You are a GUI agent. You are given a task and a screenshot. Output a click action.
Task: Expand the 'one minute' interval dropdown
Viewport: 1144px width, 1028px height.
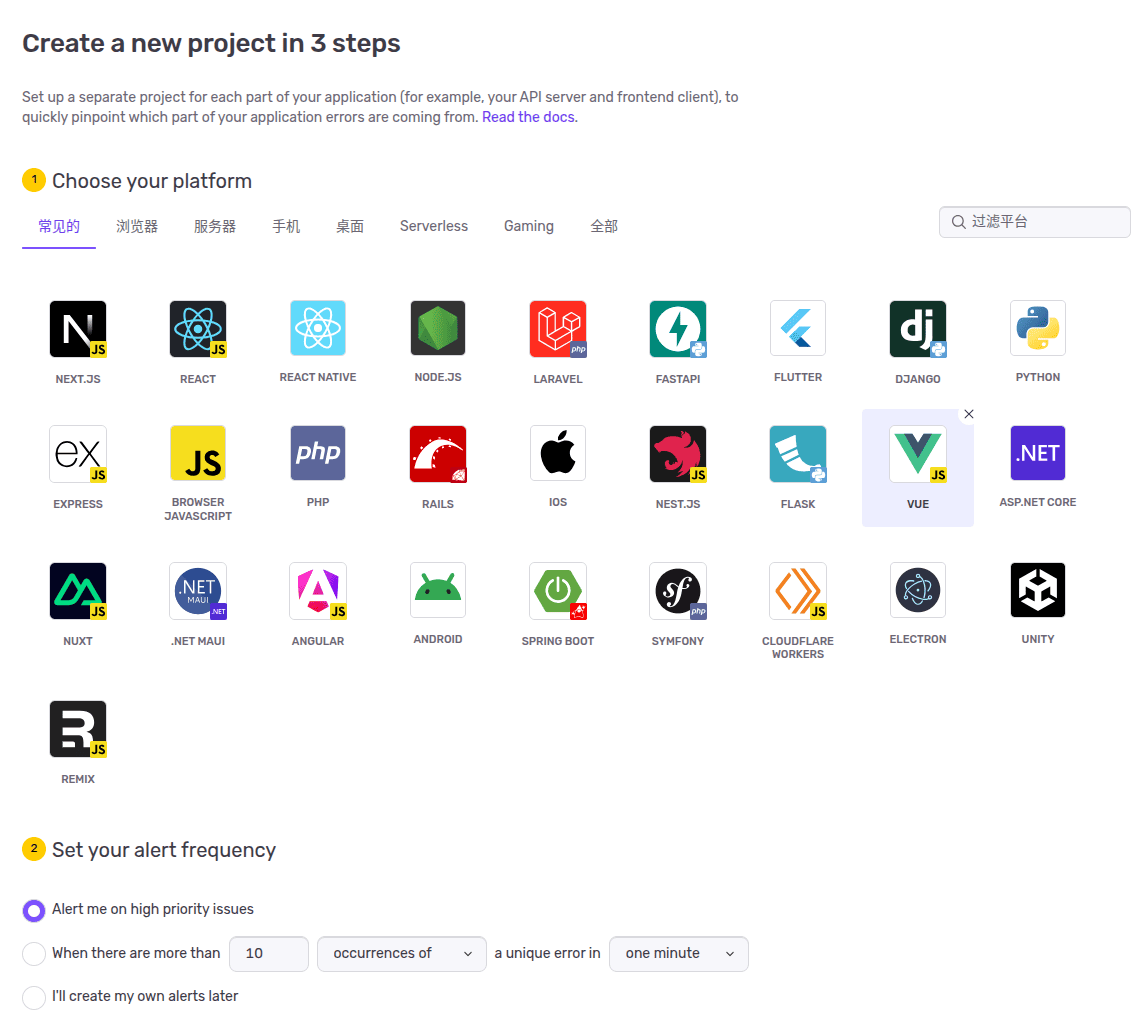coord(679,954)
